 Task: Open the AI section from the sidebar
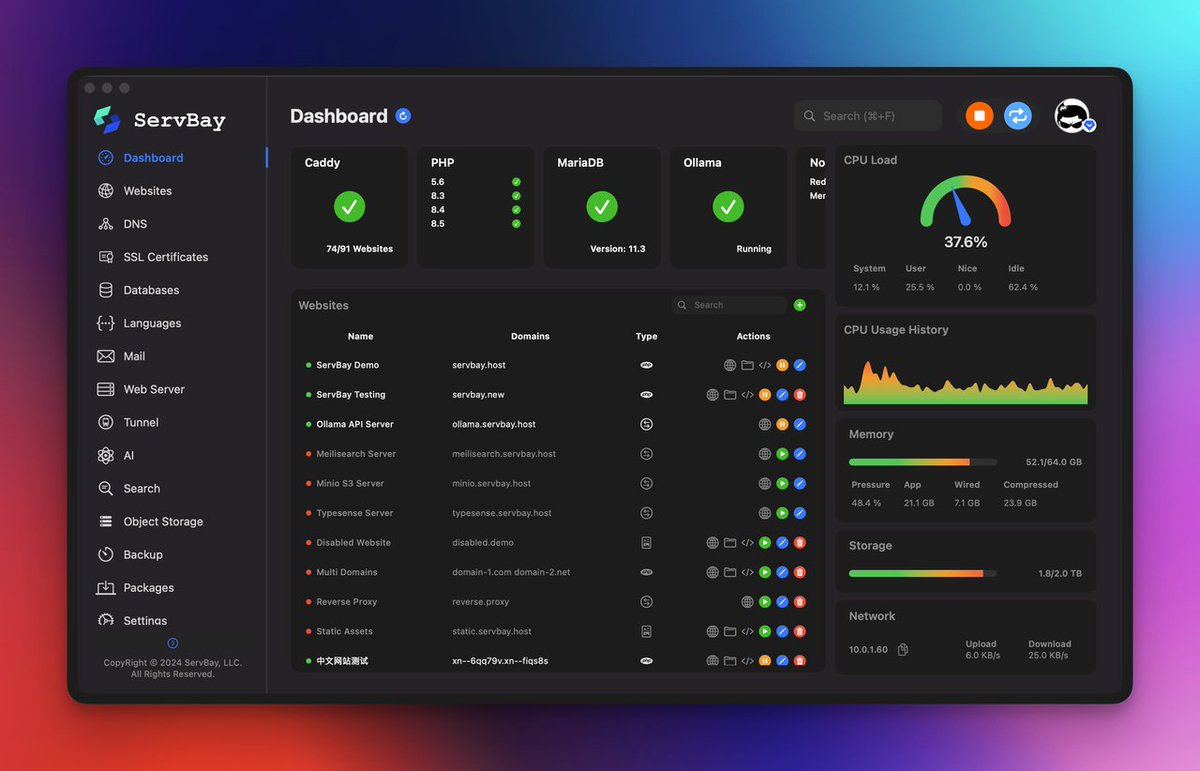pos(125,455)
